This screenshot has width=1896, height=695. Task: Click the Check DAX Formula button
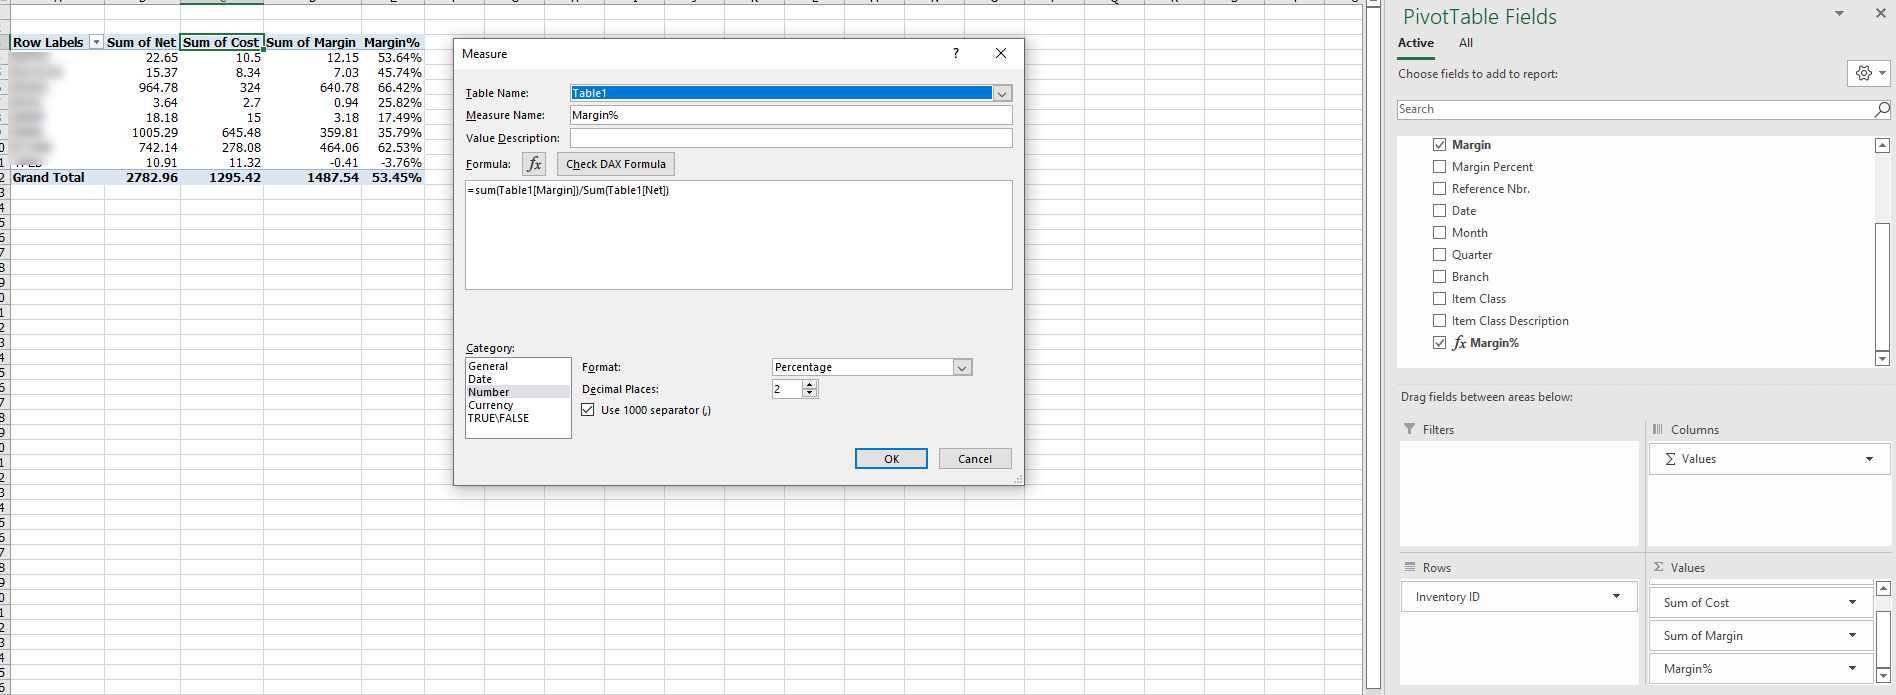point(615,164)
